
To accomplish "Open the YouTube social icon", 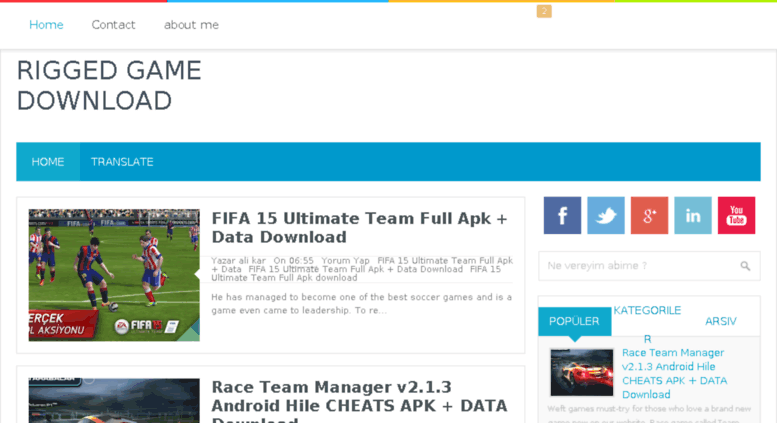I will (x=736, y=215).
